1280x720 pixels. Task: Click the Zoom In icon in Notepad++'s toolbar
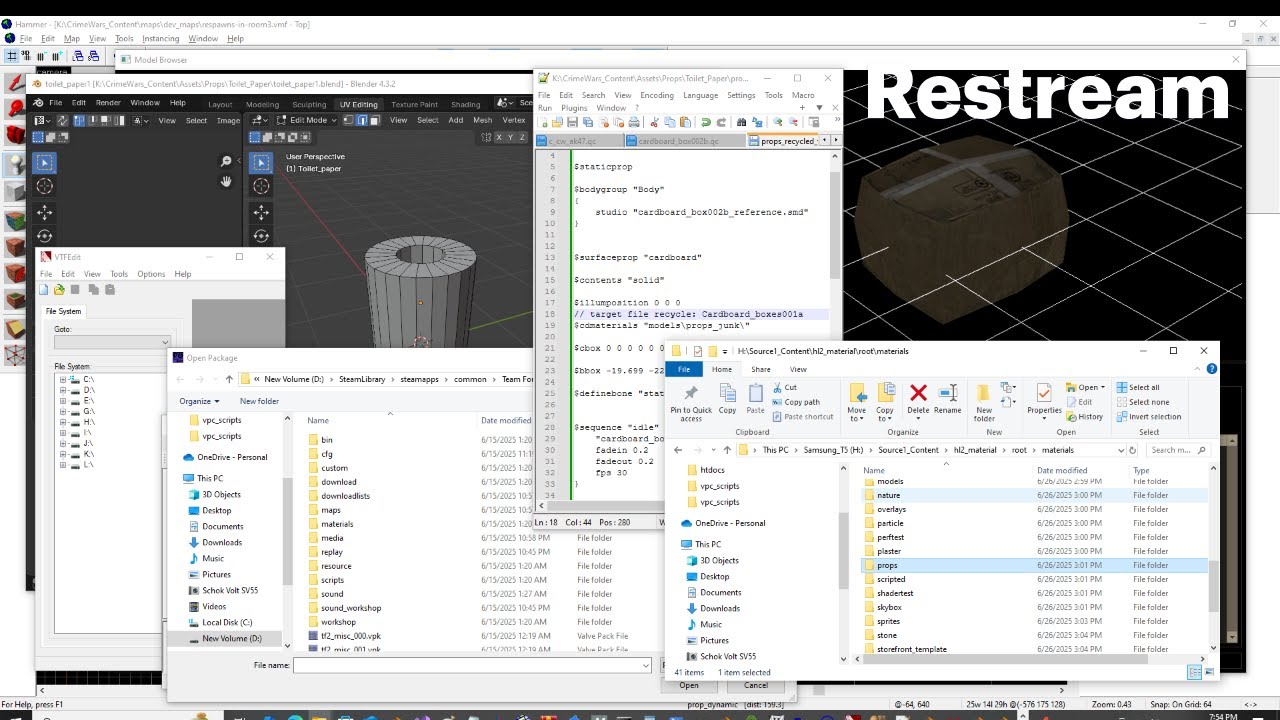click(776, 123)
